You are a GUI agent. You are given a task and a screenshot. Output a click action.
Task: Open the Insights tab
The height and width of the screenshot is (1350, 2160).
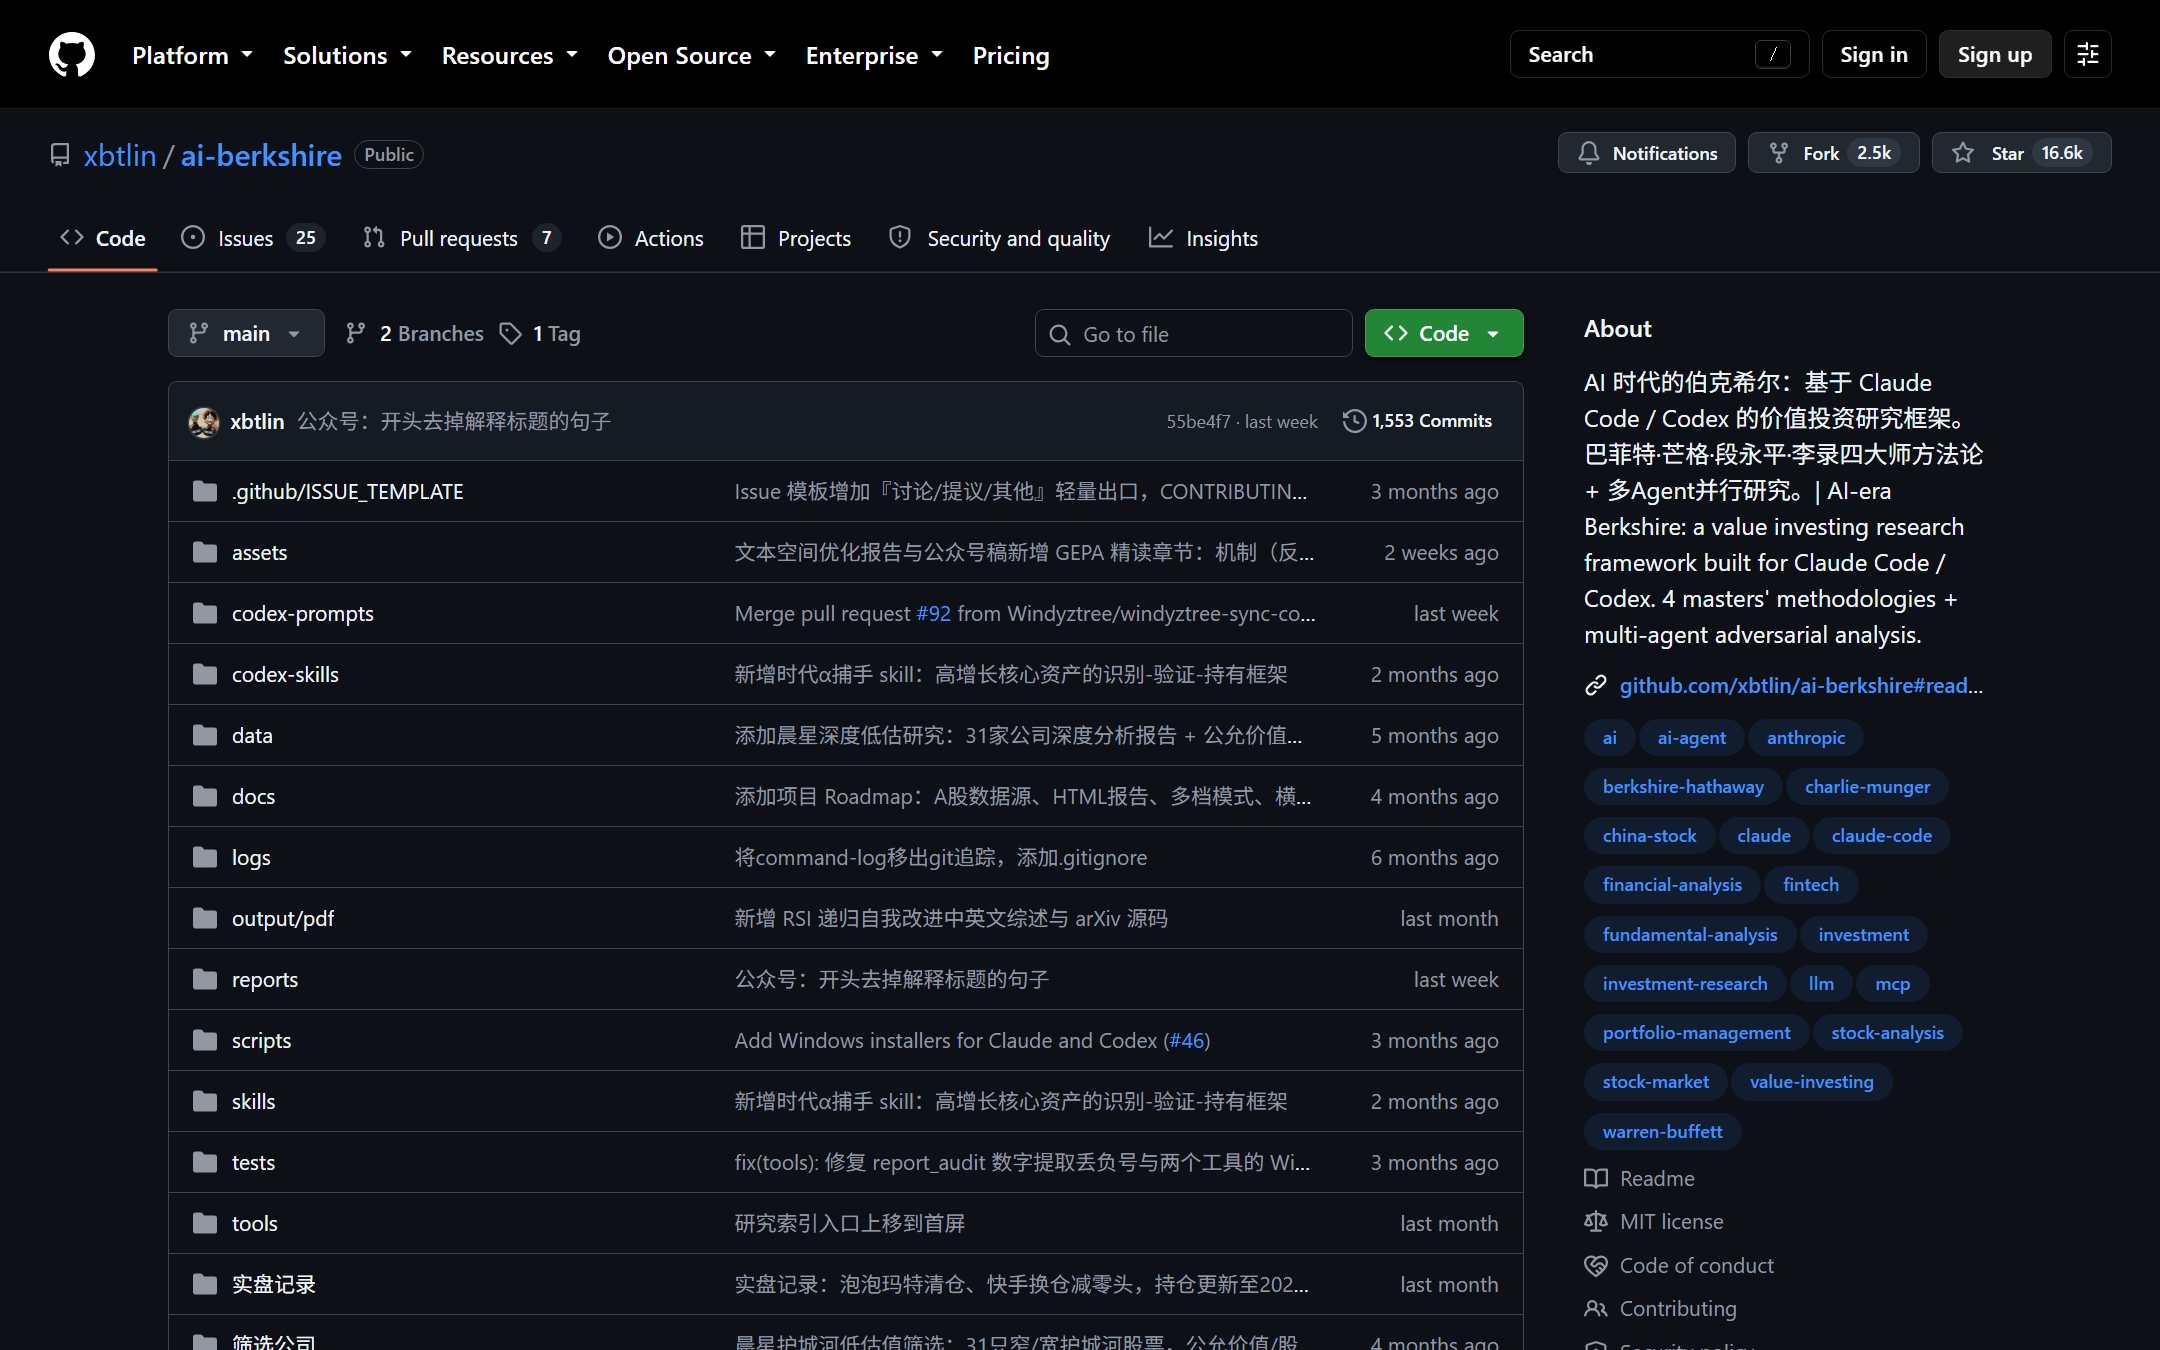(x=1204, y=238)
